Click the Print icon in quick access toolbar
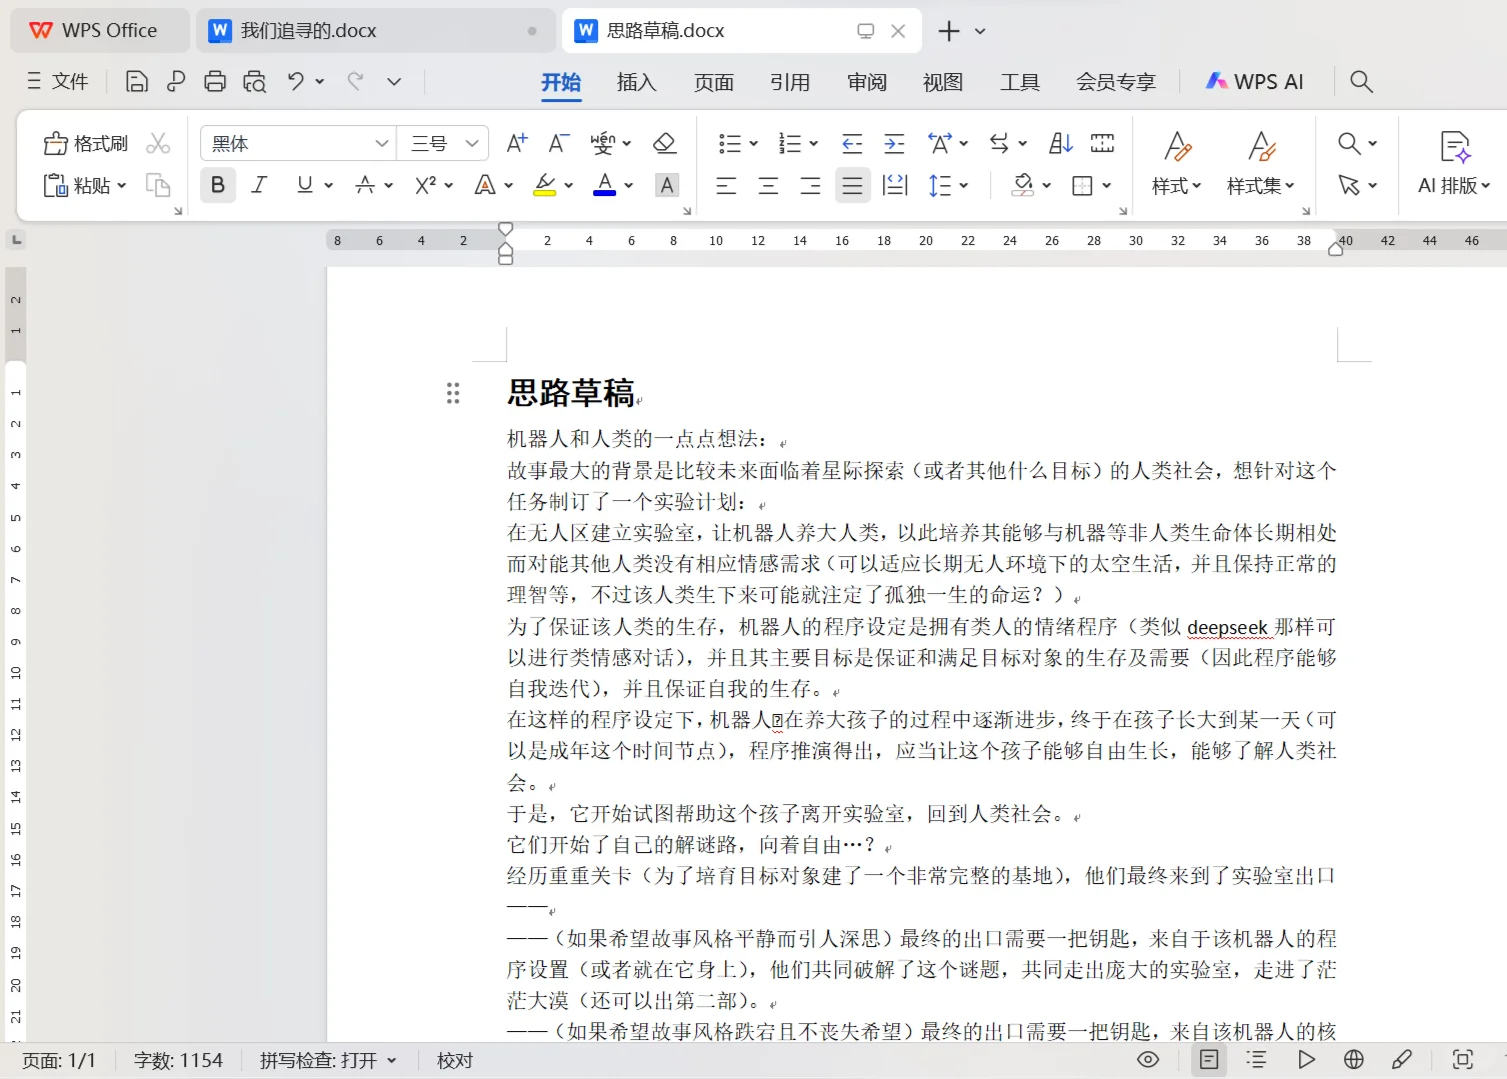 point(215,81)
